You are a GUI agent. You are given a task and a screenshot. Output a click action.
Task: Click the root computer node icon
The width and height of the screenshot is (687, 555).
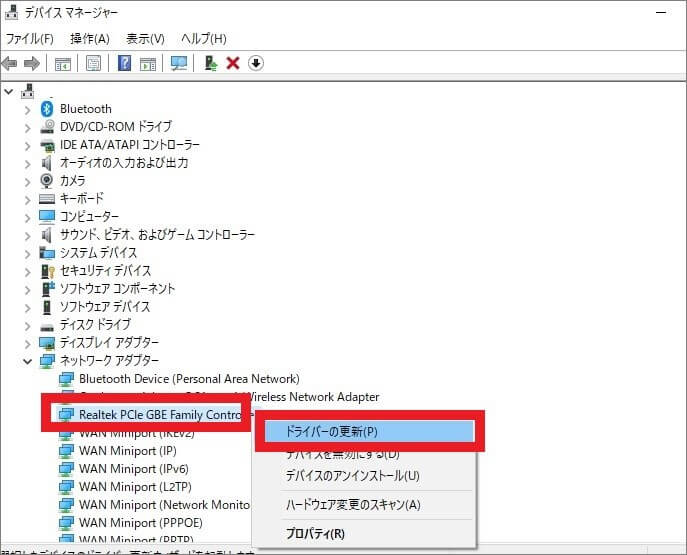[x=28, y=91]
